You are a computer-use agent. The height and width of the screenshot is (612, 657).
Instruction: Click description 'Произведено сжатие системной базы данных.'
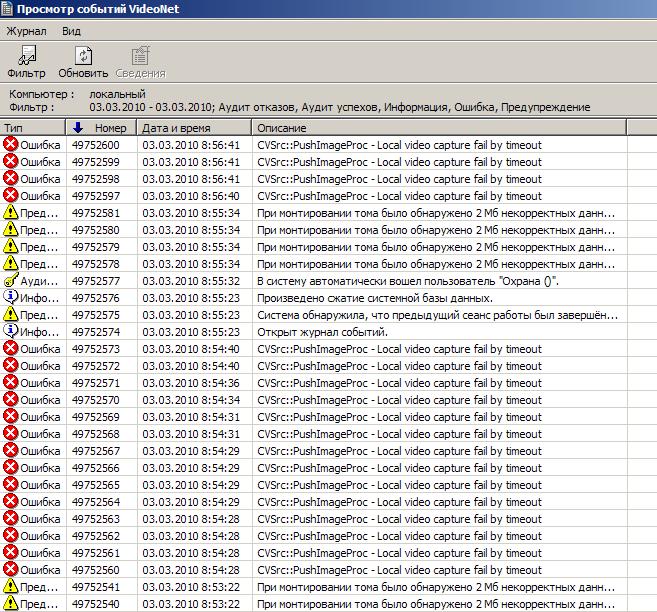(375, 298)
